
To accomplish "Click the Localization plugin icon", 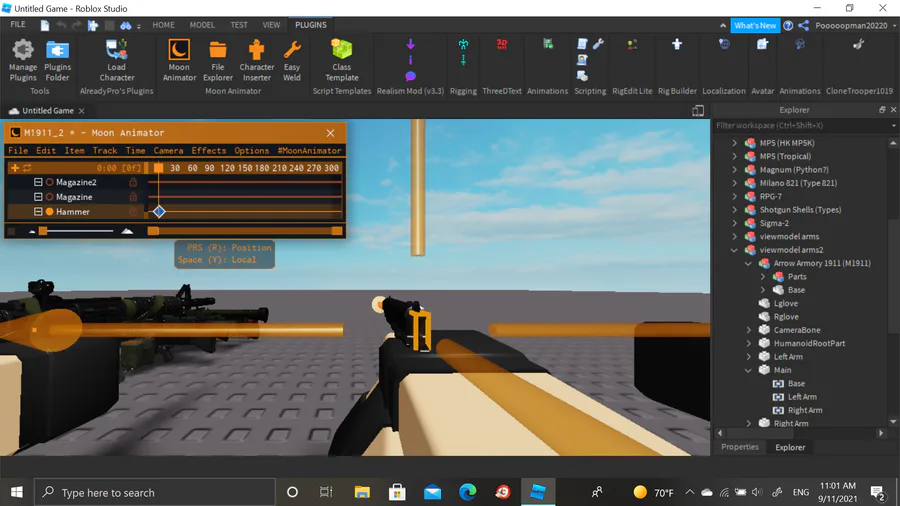I will [x=724, y=44].
